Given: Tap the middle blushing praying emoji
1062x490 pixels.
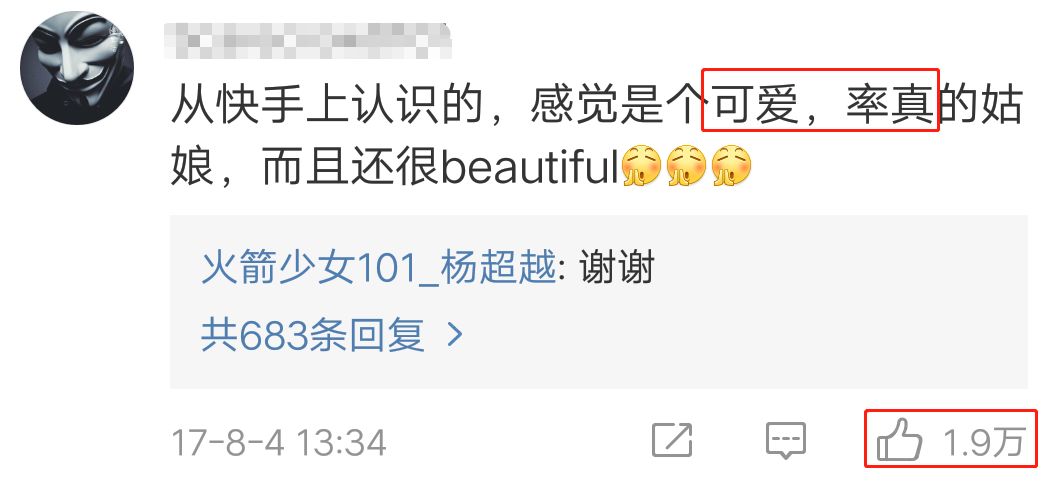Looking at the screenshot, I should point(686,165).
